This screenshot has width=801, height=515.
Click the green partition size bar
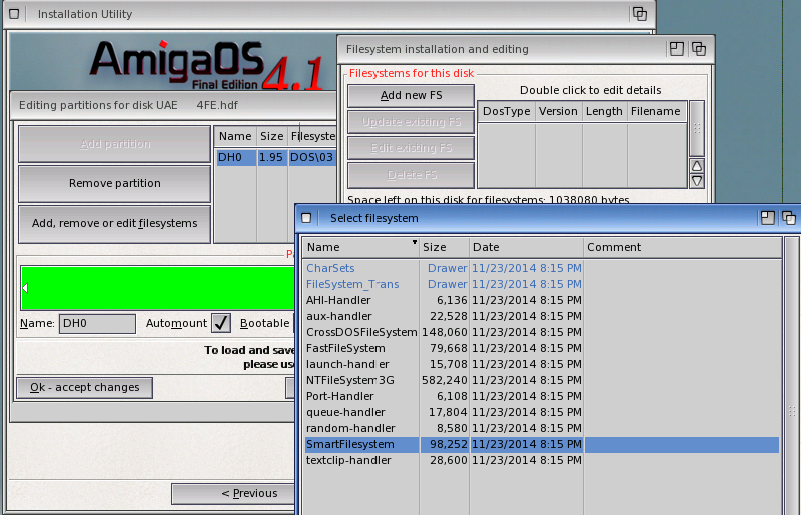click(x=159, y=288)
